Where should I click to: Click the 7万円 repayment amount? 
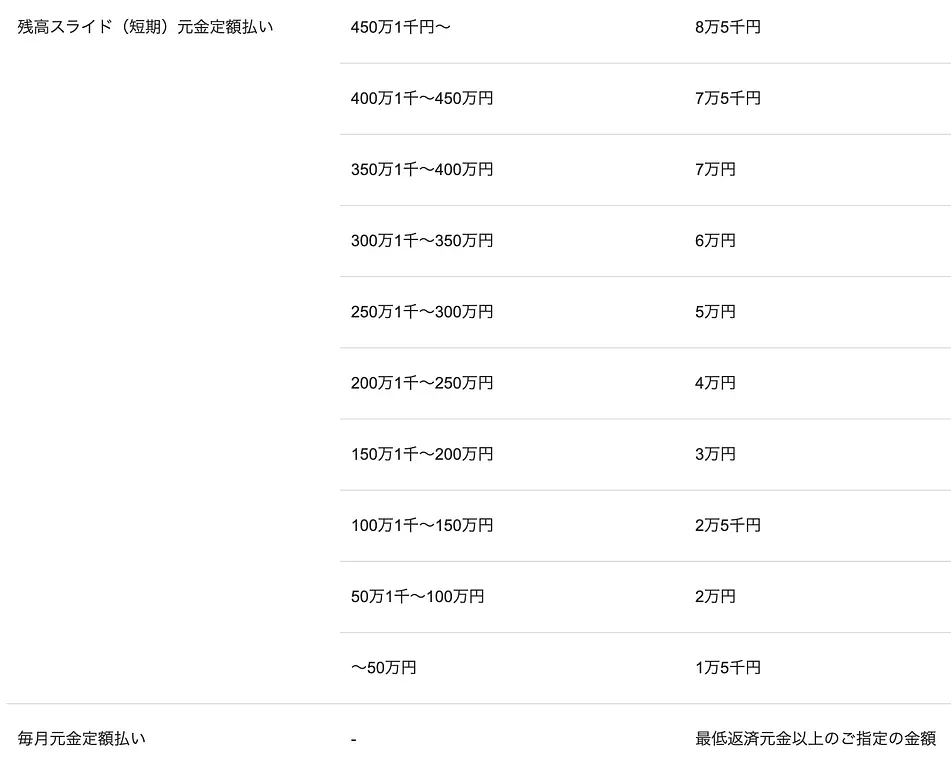click(715, 169)
